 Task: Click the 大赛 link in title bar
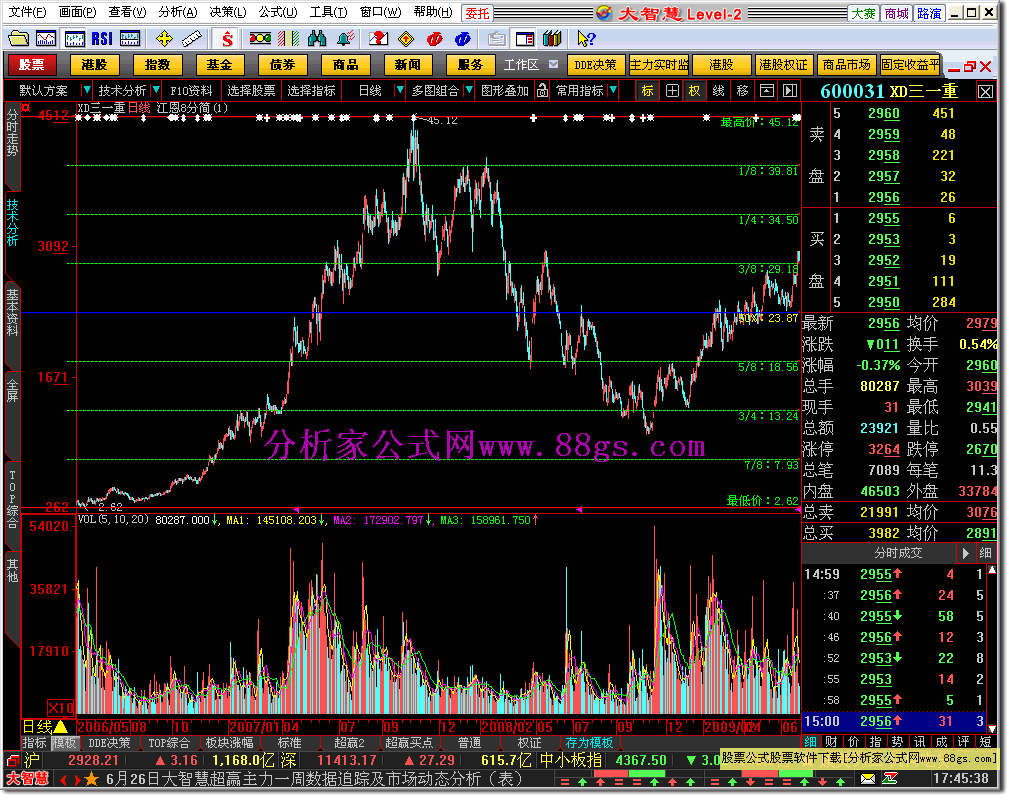coord(863,13)
